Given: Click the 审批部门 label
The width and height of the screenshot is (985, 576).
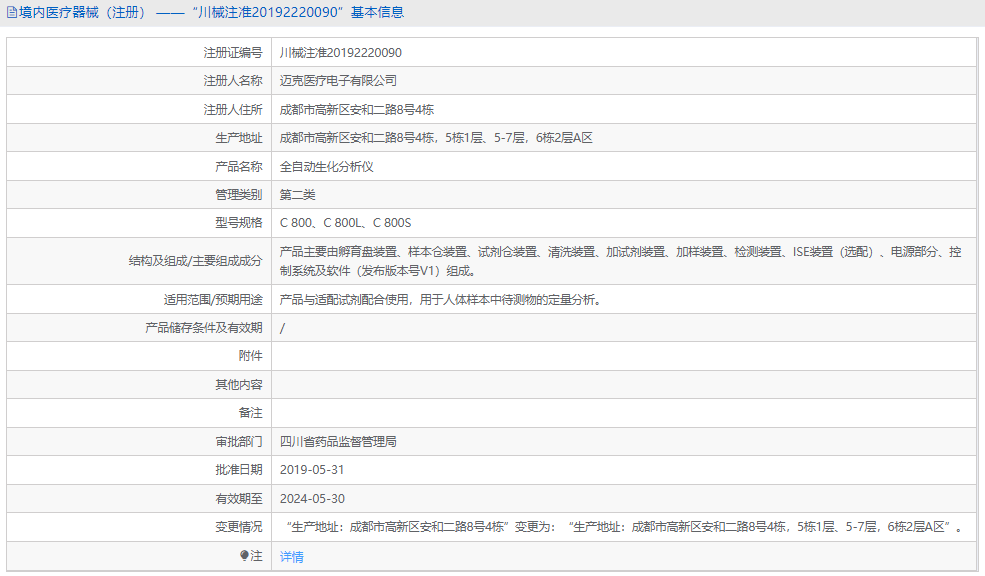Looking at the screenshot, I should click(x=239, y=442).
